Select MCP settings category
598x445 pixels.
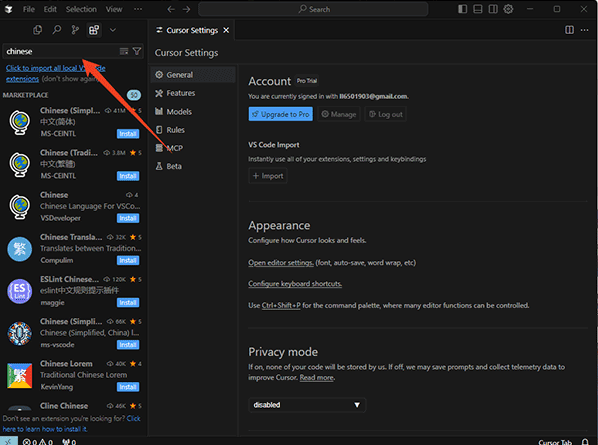click(193, 148)
